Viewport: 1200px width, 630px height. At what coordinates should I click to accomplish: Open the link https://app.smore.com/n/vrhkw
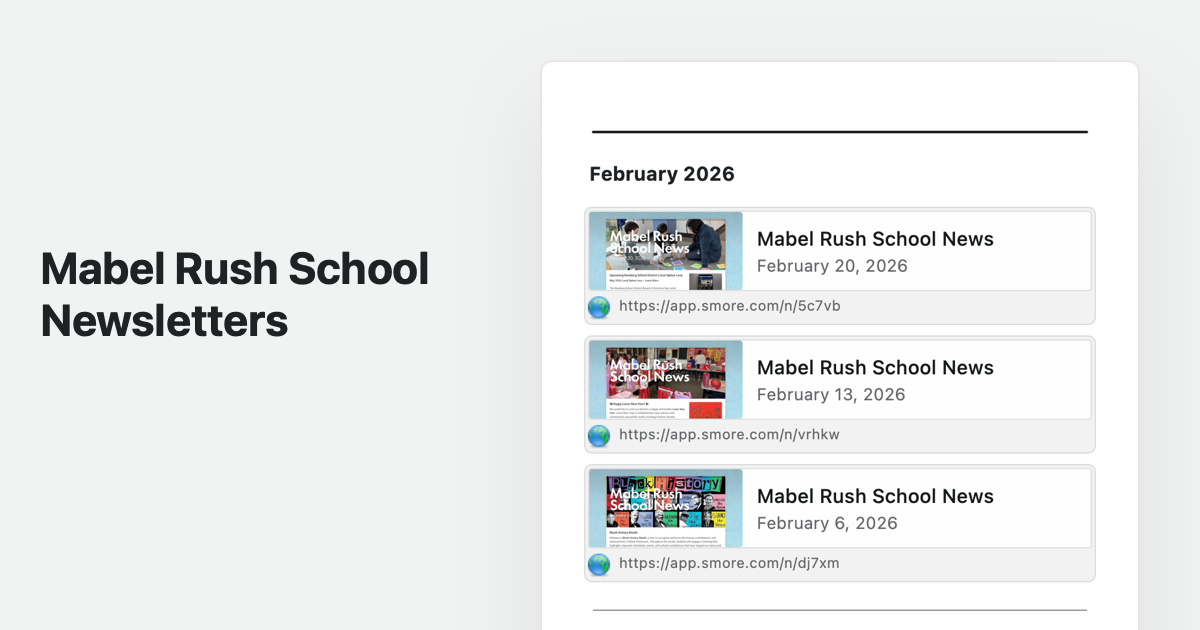click(730, 435)
